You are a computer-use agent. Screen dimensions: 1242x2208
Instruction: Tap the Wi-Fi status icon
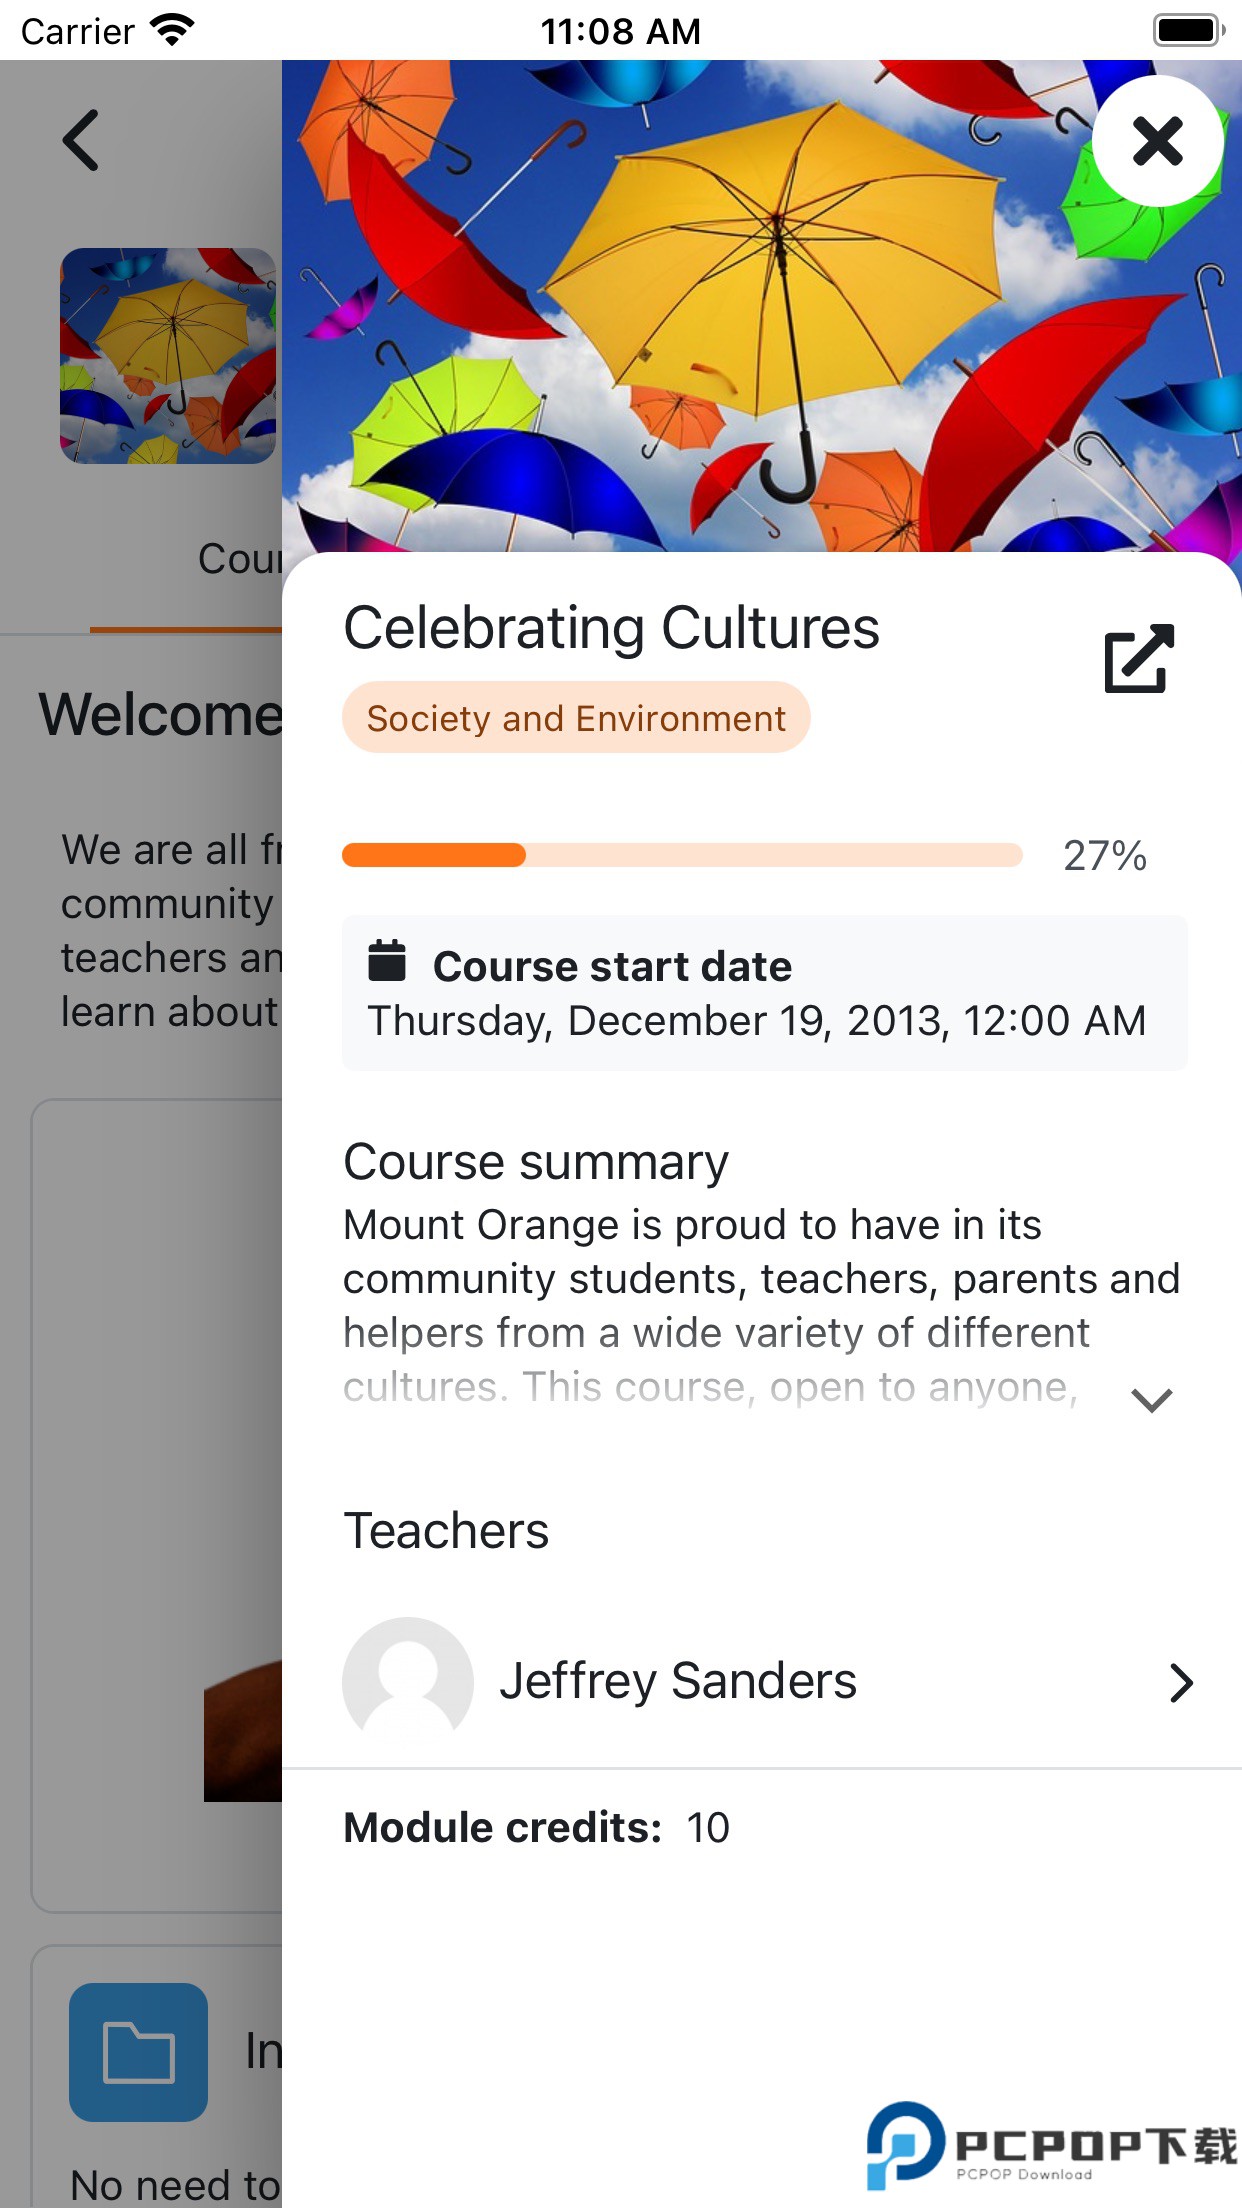point(171,30)
